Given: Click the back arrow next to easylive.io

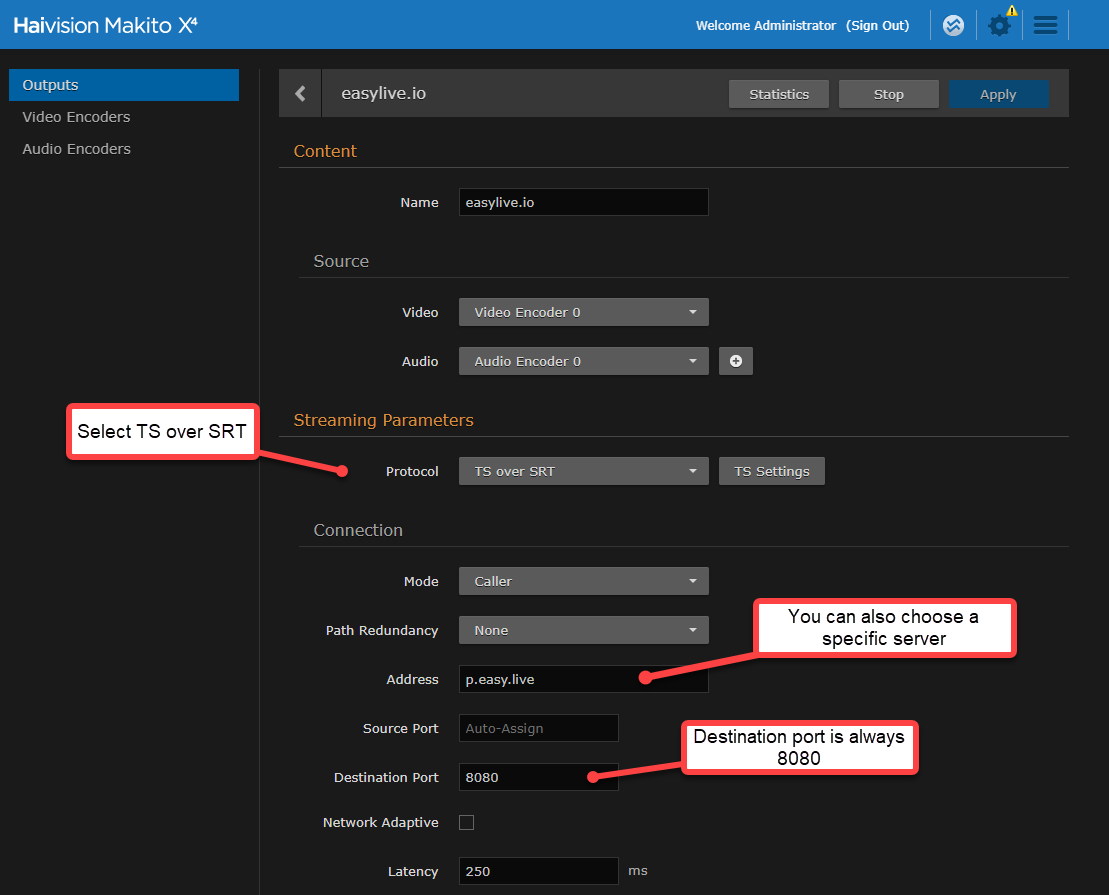Looking at the screenshot, I should pos(301,93).
